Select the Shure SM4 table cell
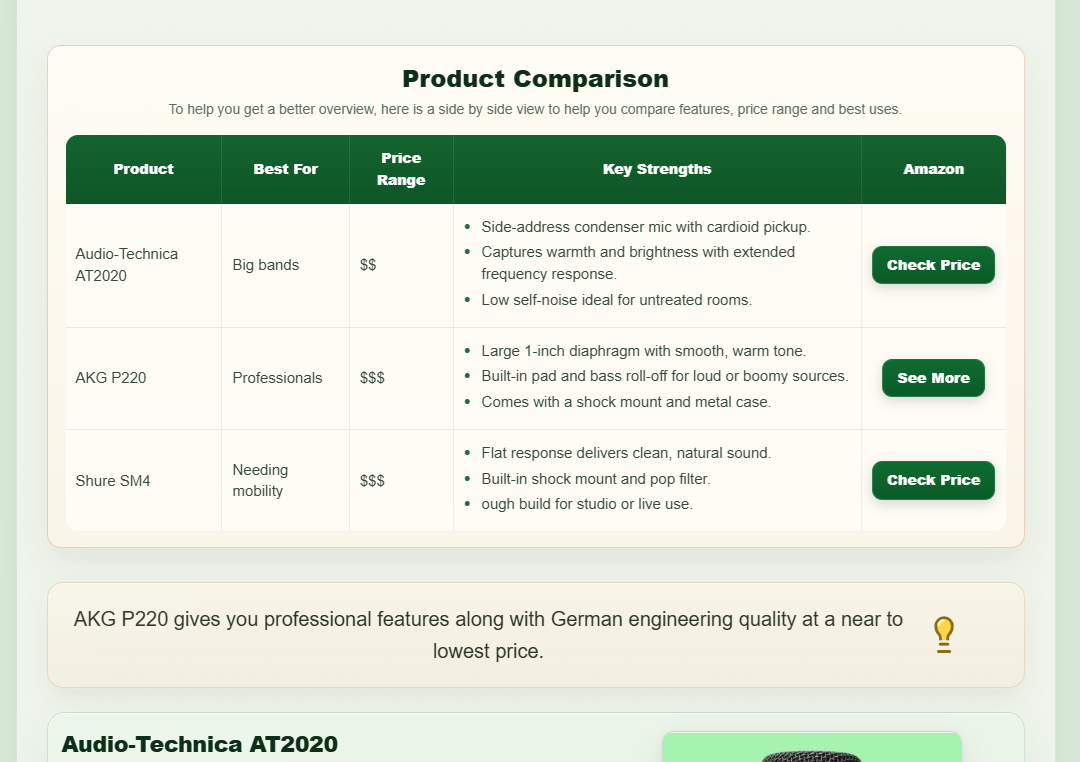The height and width of the screenshot is (762, 1080). (143, 481)
